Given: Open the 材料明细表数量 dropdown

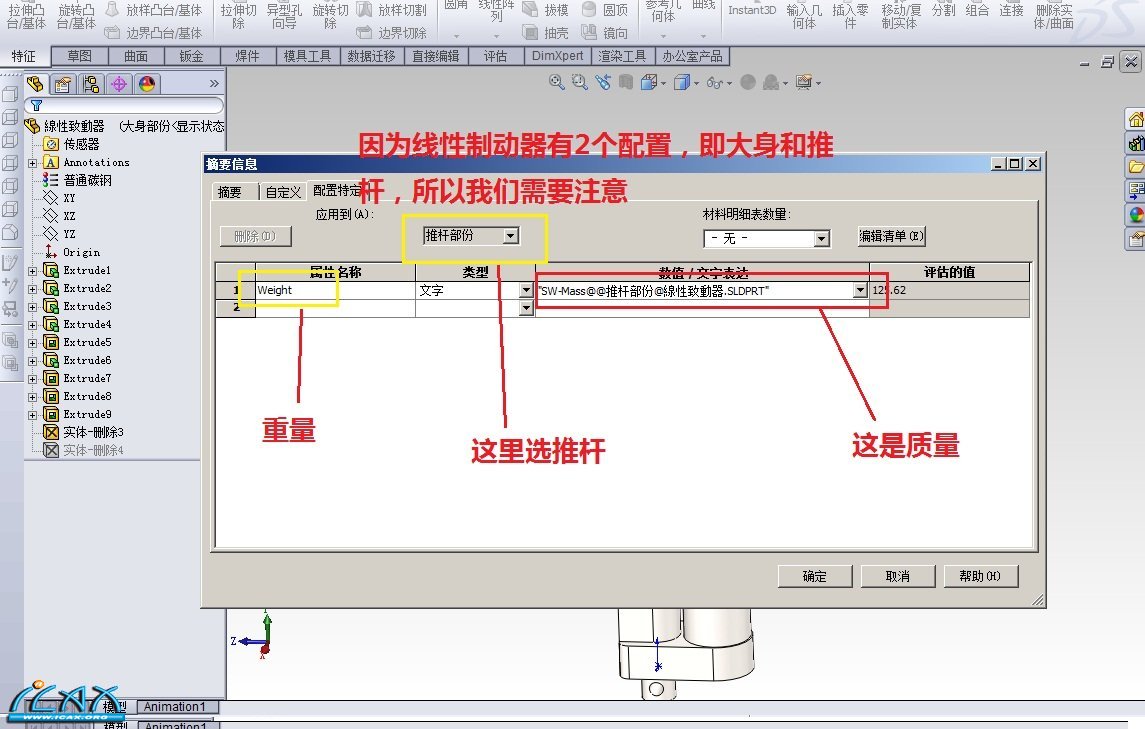Looking at the screenshot, I should [x=822, y=239].
